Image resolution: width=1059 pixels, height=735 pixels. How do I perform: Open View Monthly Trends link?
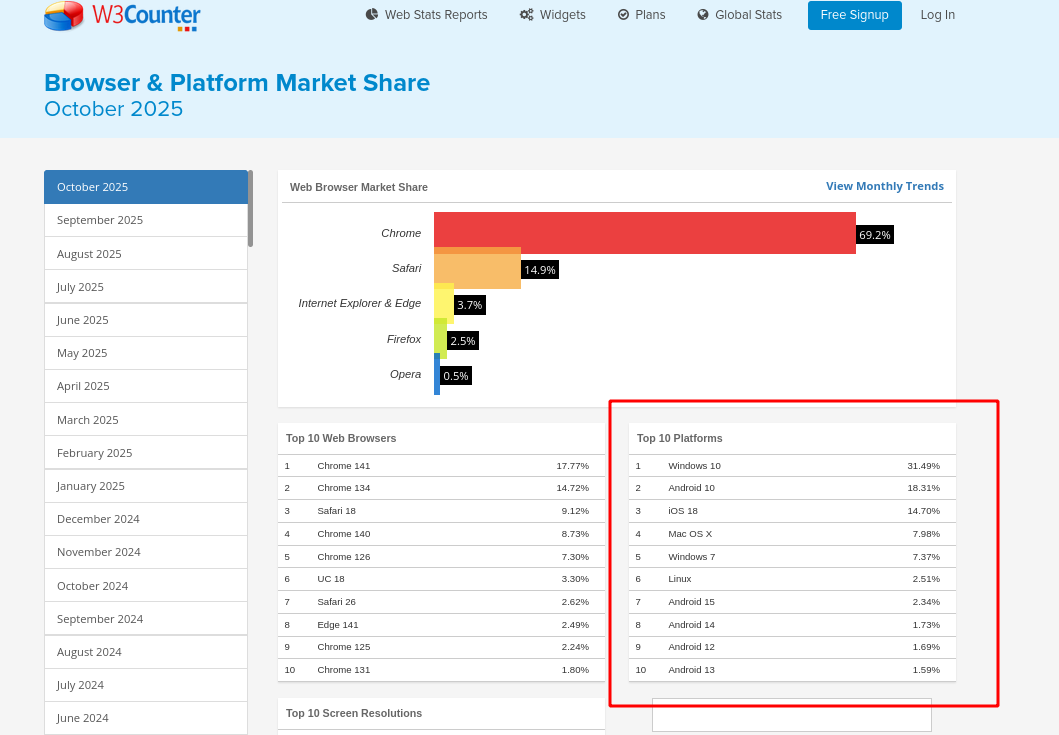click(x=884, y=186)
